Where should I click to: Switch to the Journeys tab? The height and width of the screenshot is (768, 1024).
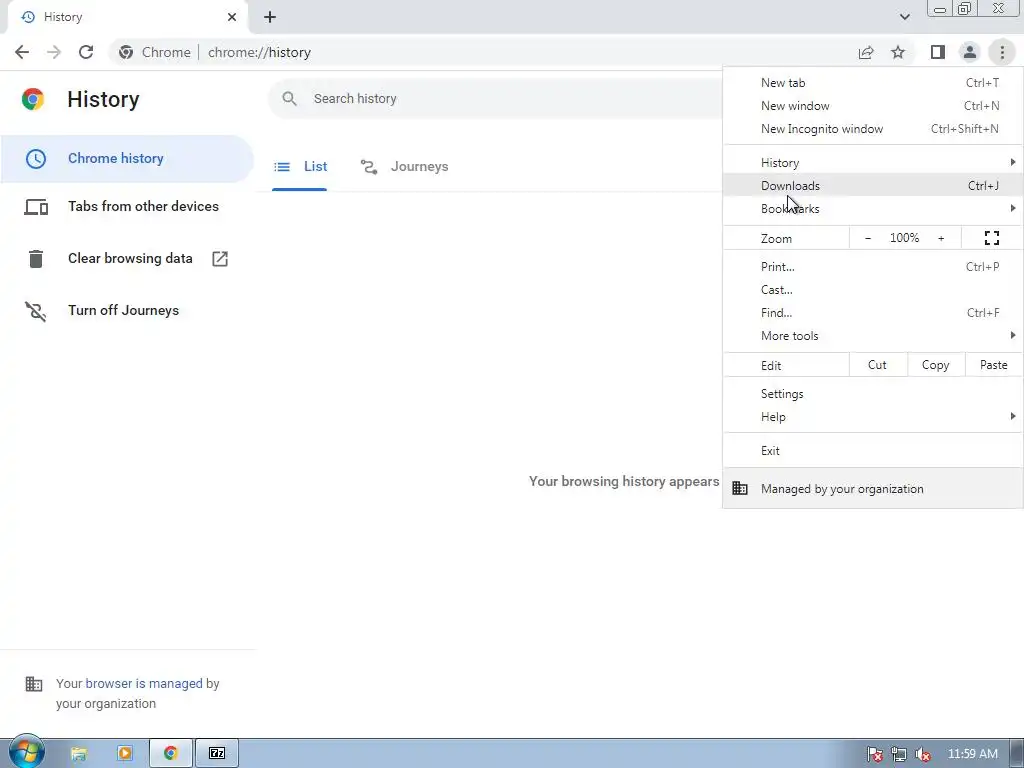pos(404,167)
